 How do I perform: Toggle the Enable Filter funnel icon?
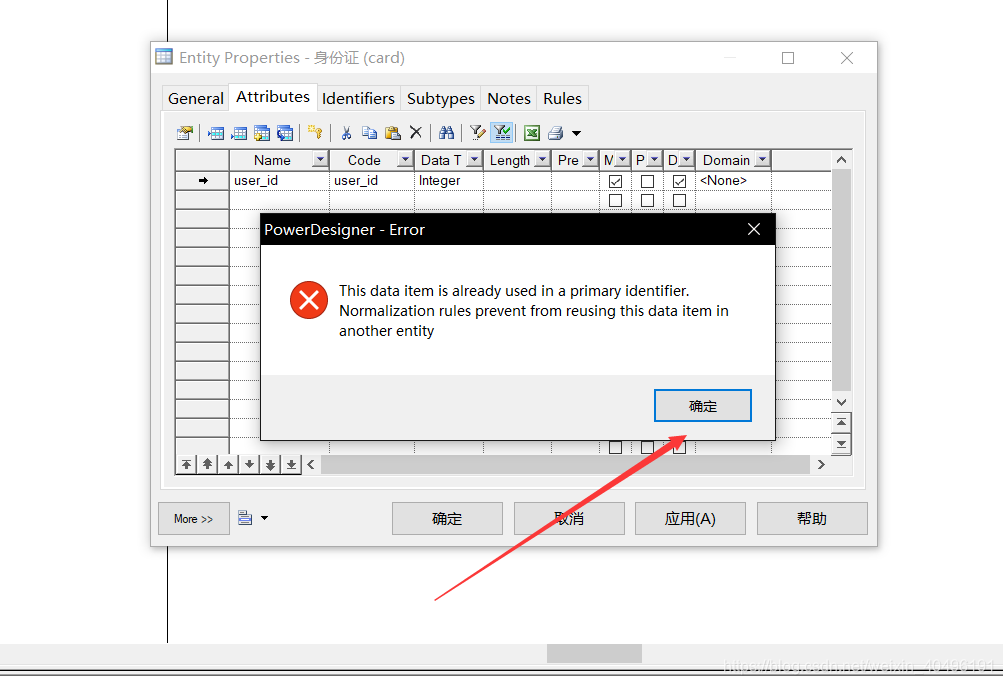[x=502, y=132]
